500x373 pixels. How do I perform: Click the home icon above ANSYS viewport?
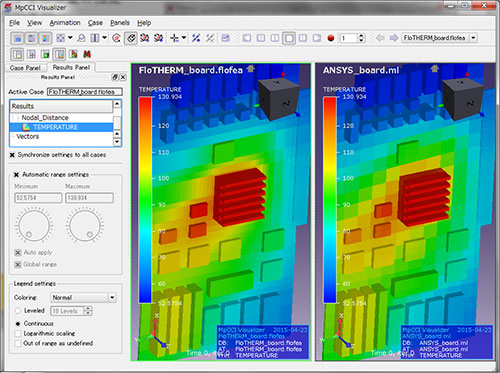pos(434,69)
